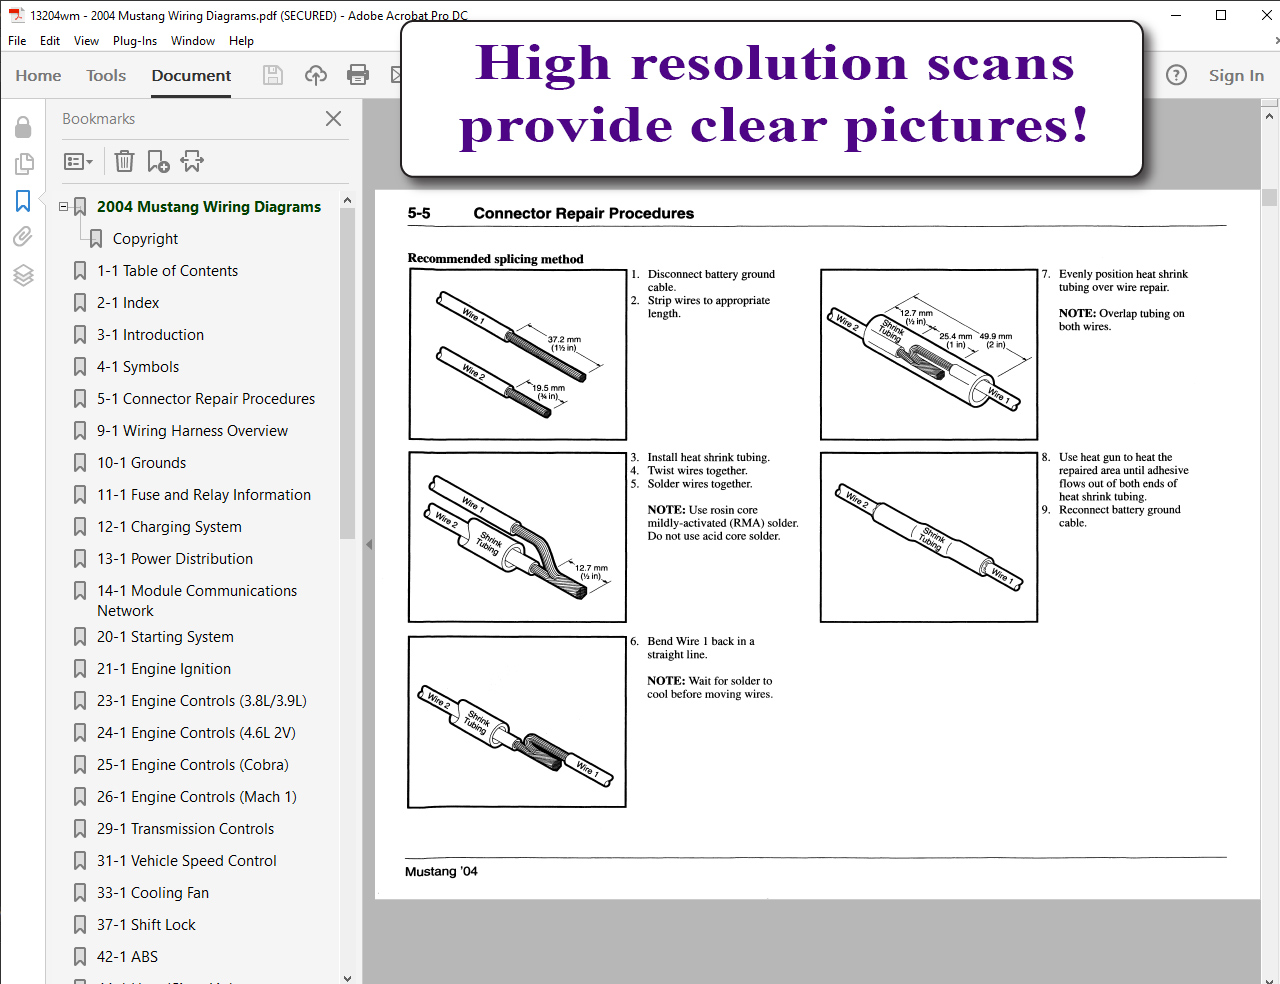Minimize the Acrobat window
Image resolution: width=1280 pixels, height=984 pixels.
[1176, 15]
